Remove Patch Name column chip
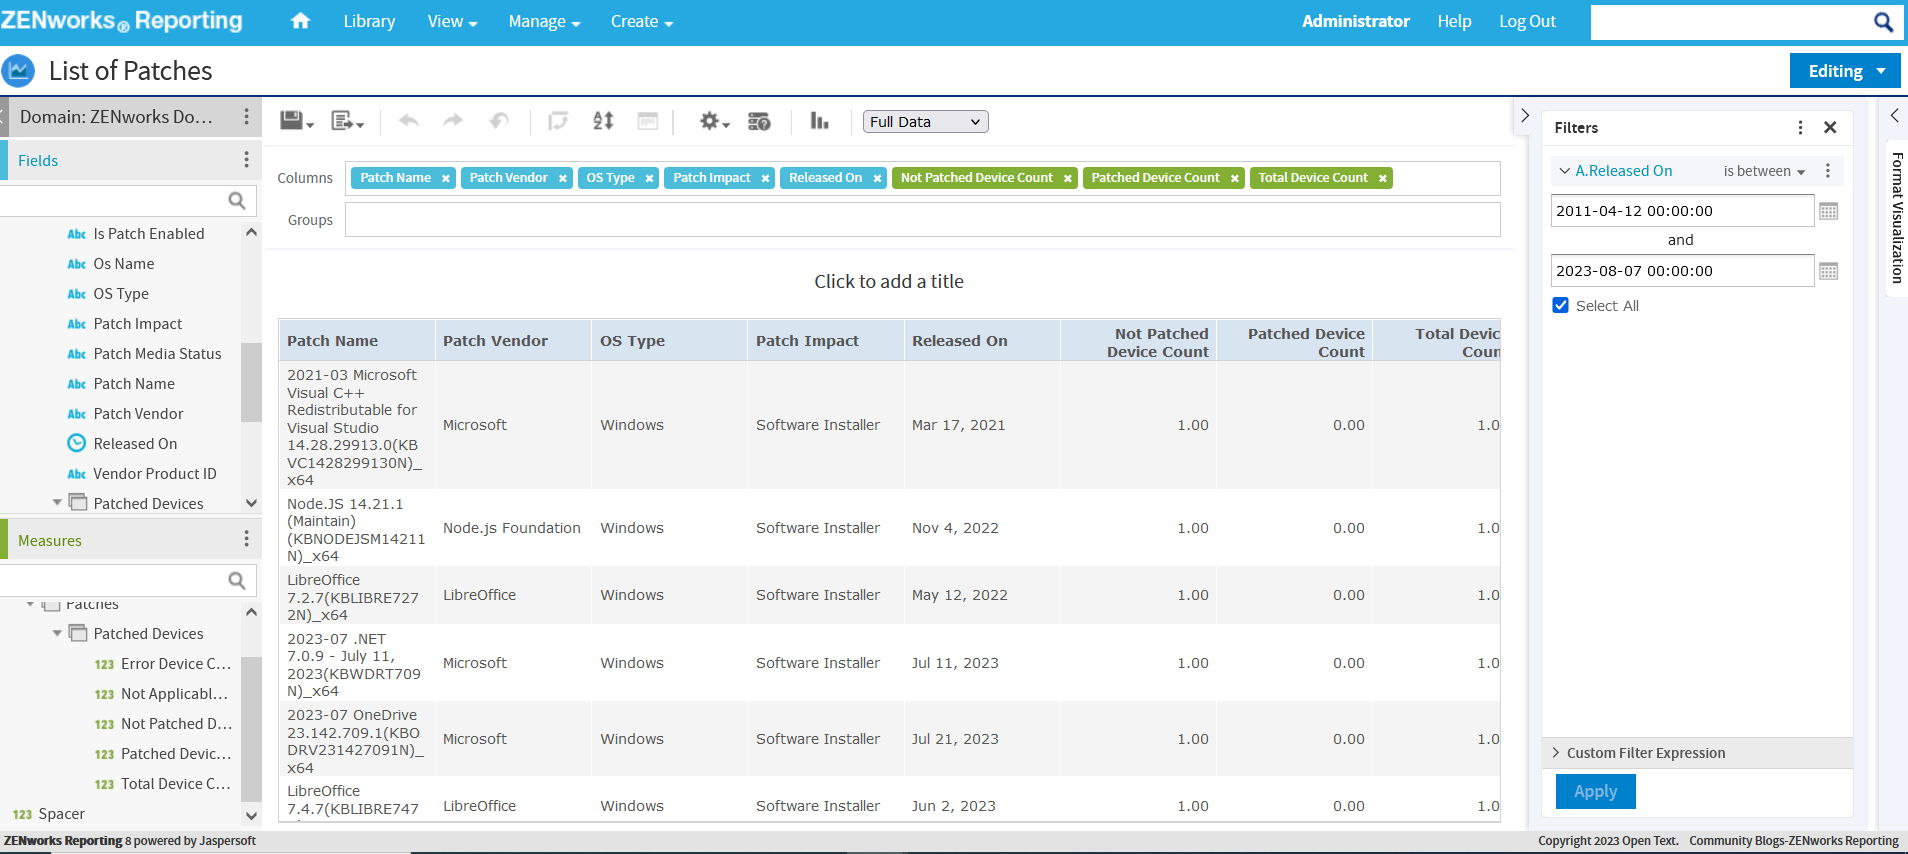Screen dimensions: 1908x854 [446, 178]
